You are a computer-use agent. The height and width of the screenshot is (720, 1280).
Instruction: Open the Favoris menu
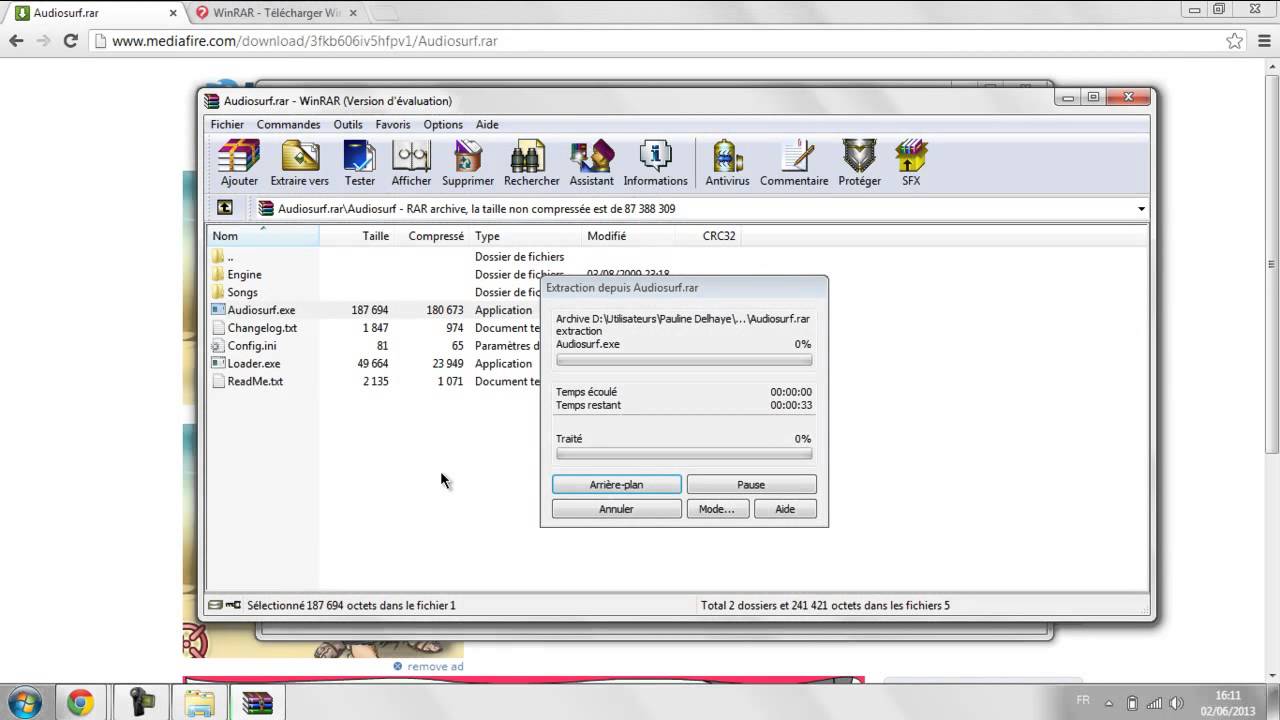(x=393, y=125)
